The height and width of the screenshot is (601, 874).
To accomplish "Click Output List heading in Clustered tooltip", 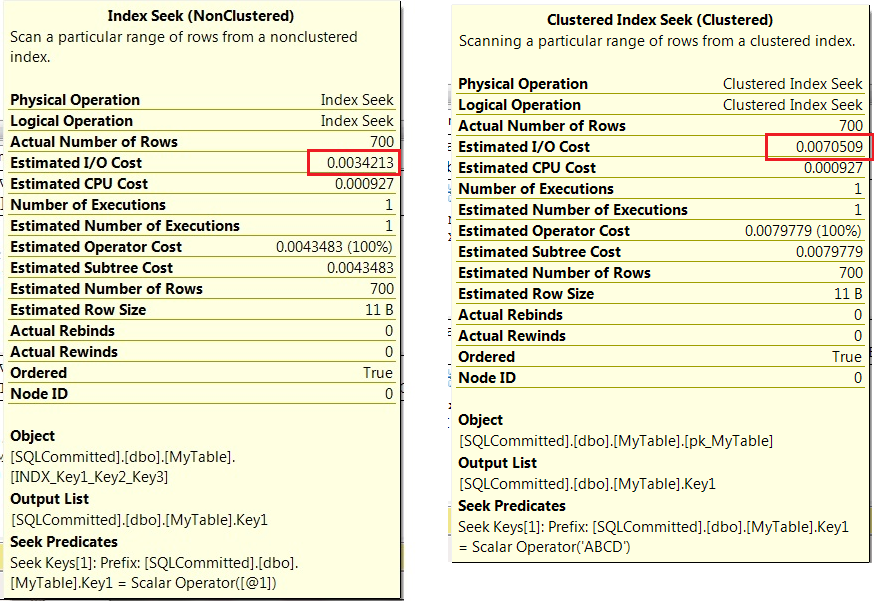I will (x=497, y=463).
